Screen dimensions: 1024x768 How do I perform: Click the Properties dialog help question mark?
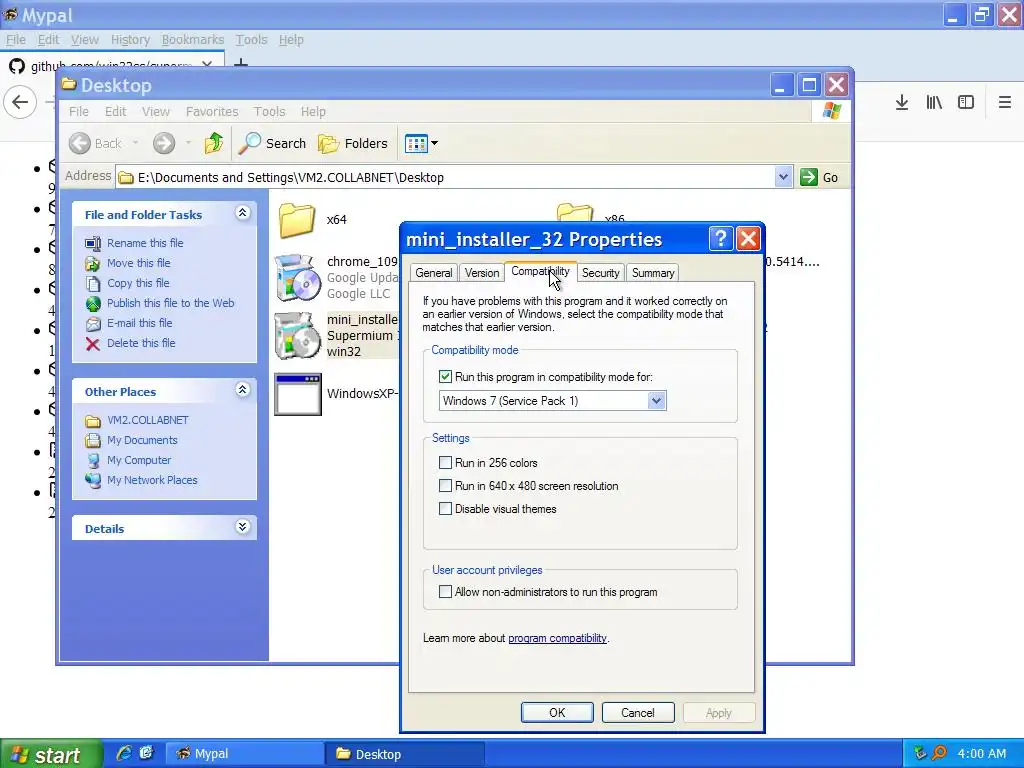click(720, 239)
